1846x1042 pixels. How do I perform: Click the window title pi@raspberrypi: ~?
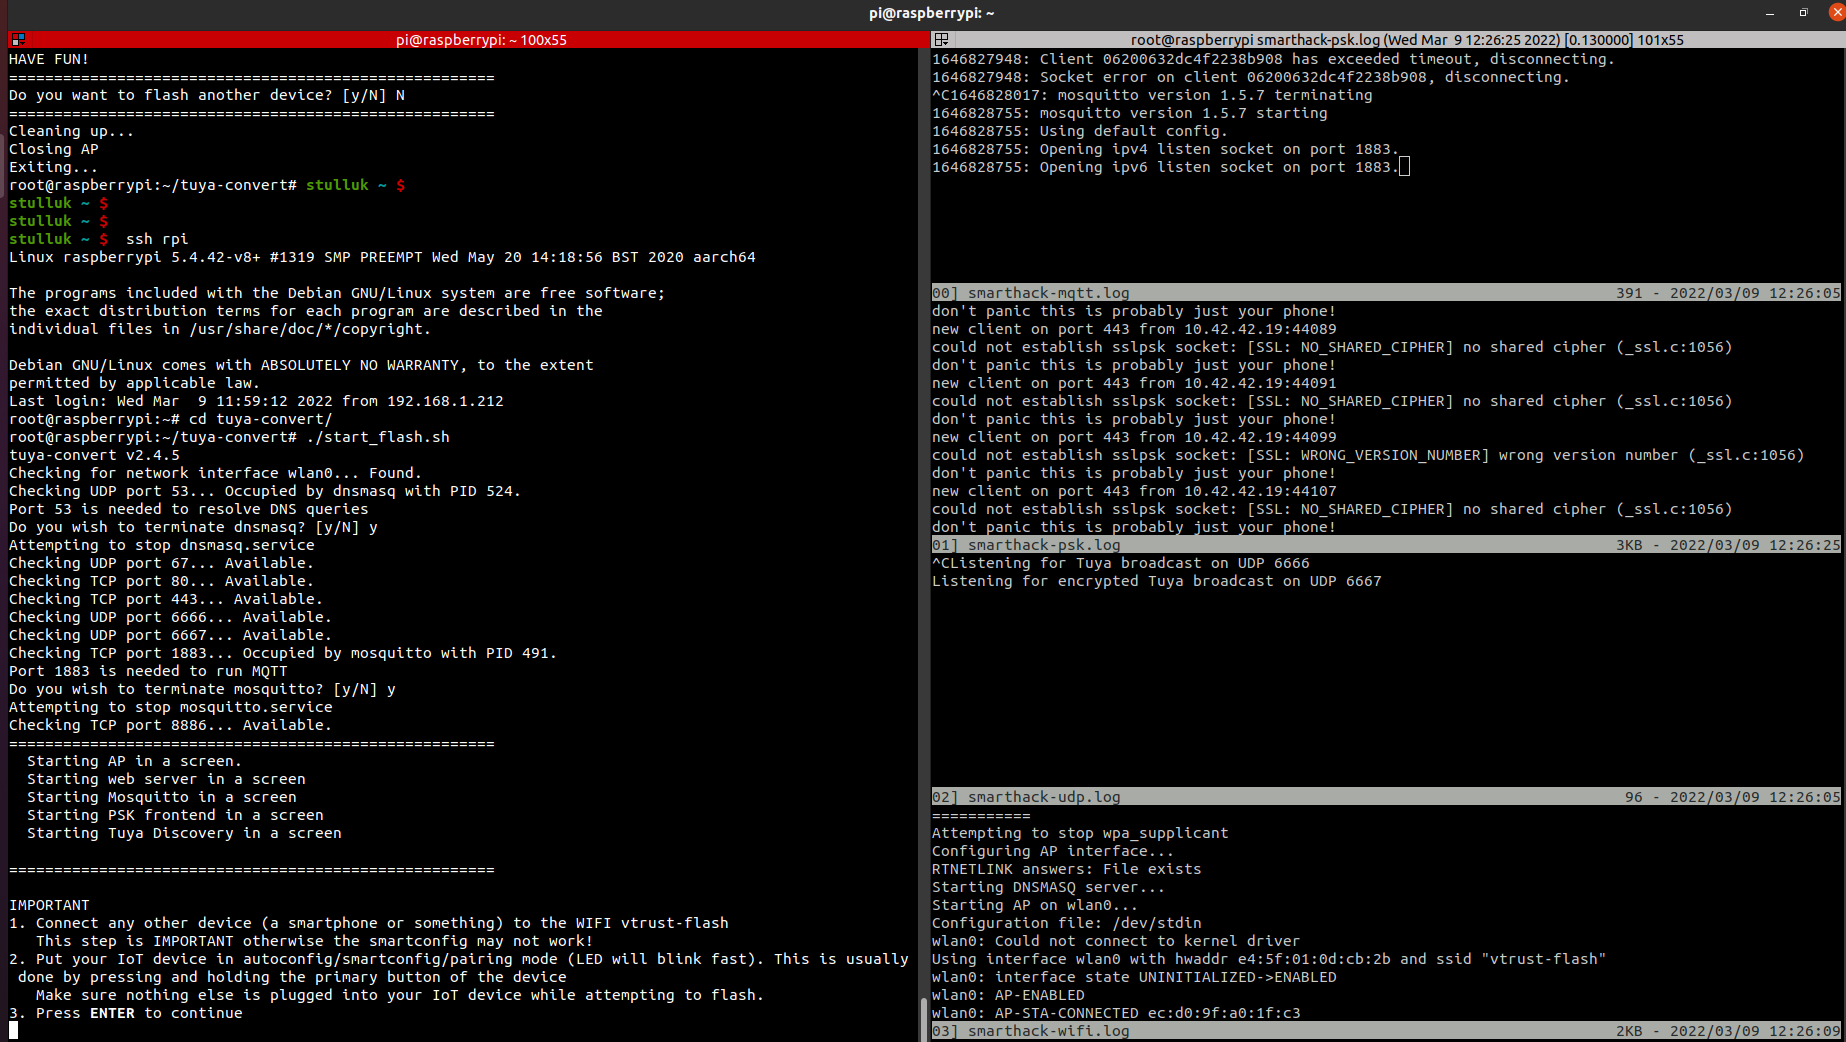[931, 13]
